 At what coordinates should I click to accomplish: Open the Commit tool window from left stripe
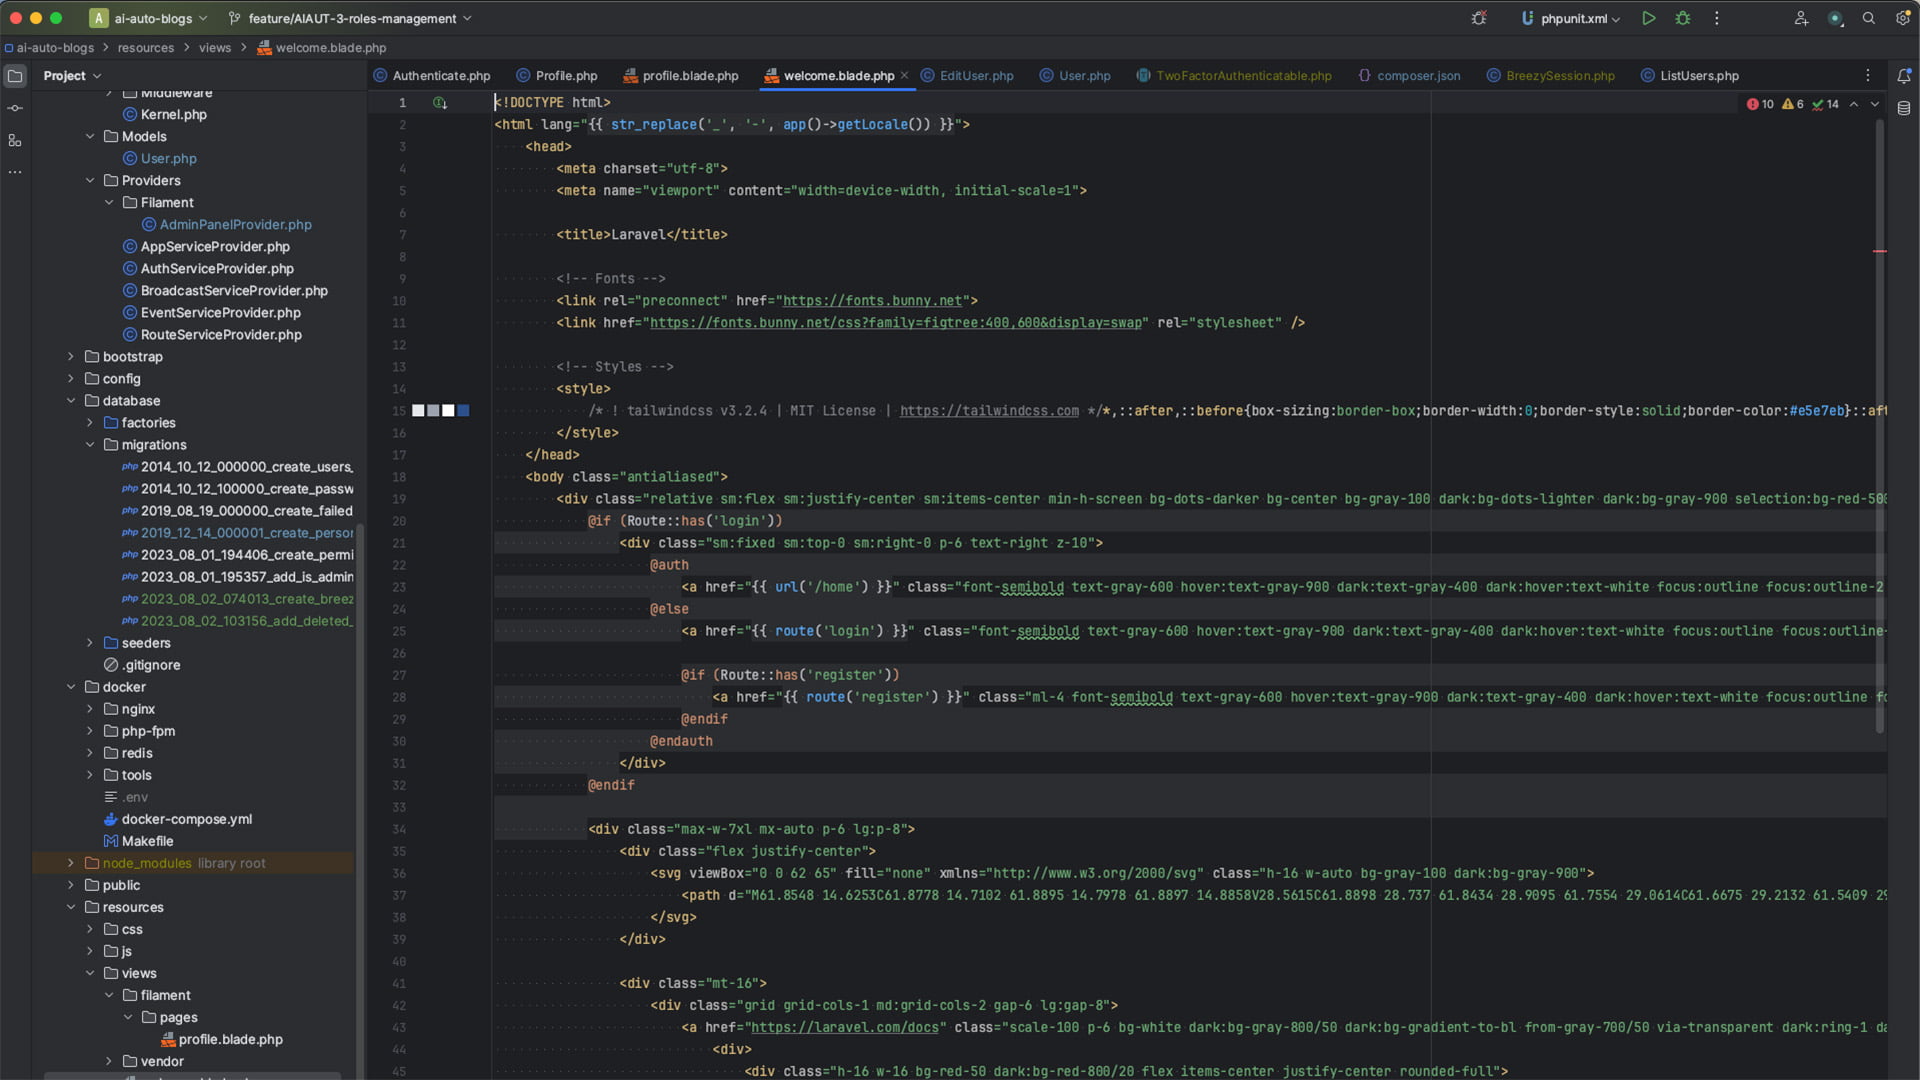(x=15, y=107)
